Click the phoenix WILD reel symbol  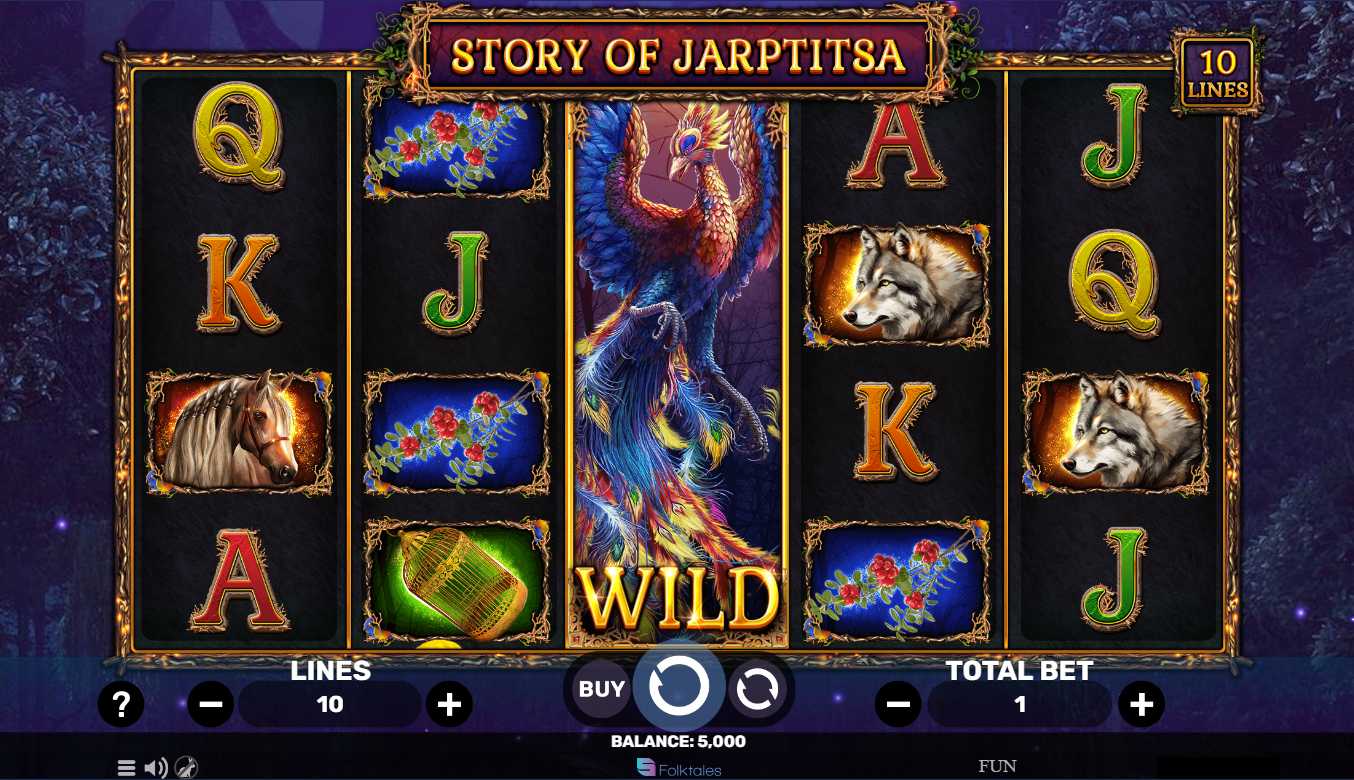[x=677, y=373]
